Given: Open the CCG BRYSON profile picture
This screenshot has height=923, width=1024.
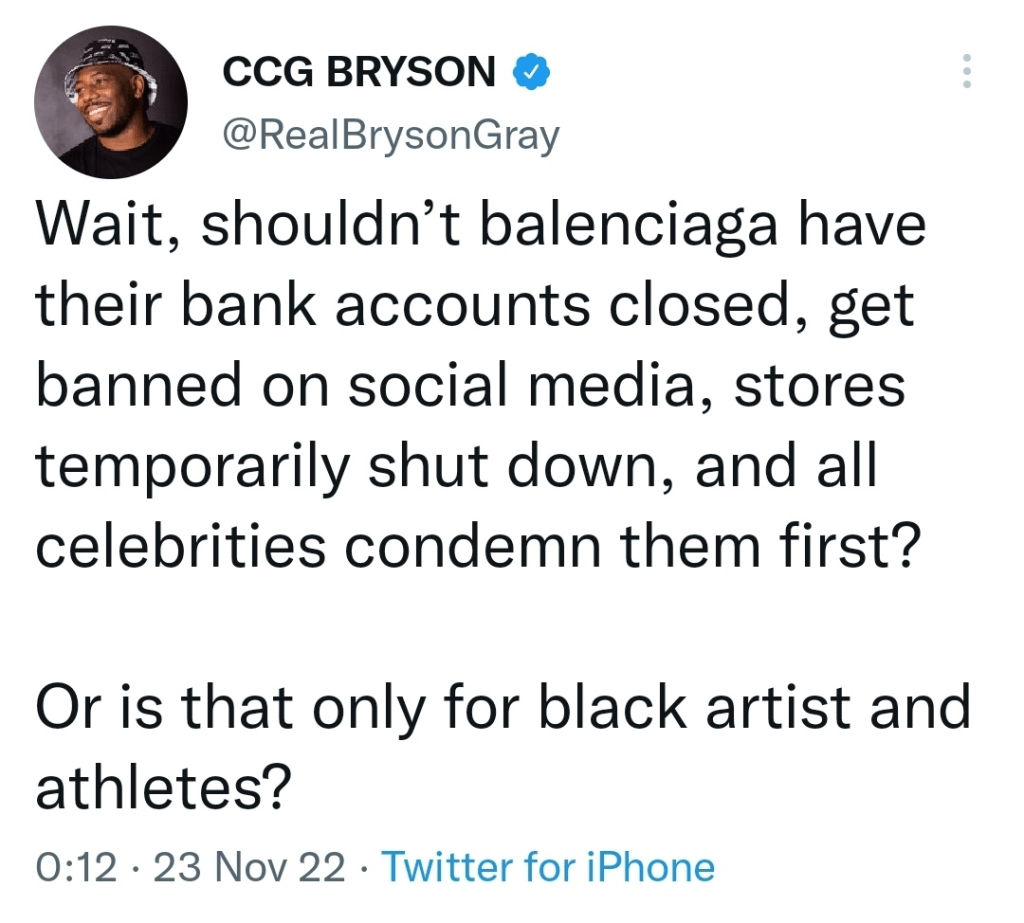Looking at the screenshot, I should [110, 104].
